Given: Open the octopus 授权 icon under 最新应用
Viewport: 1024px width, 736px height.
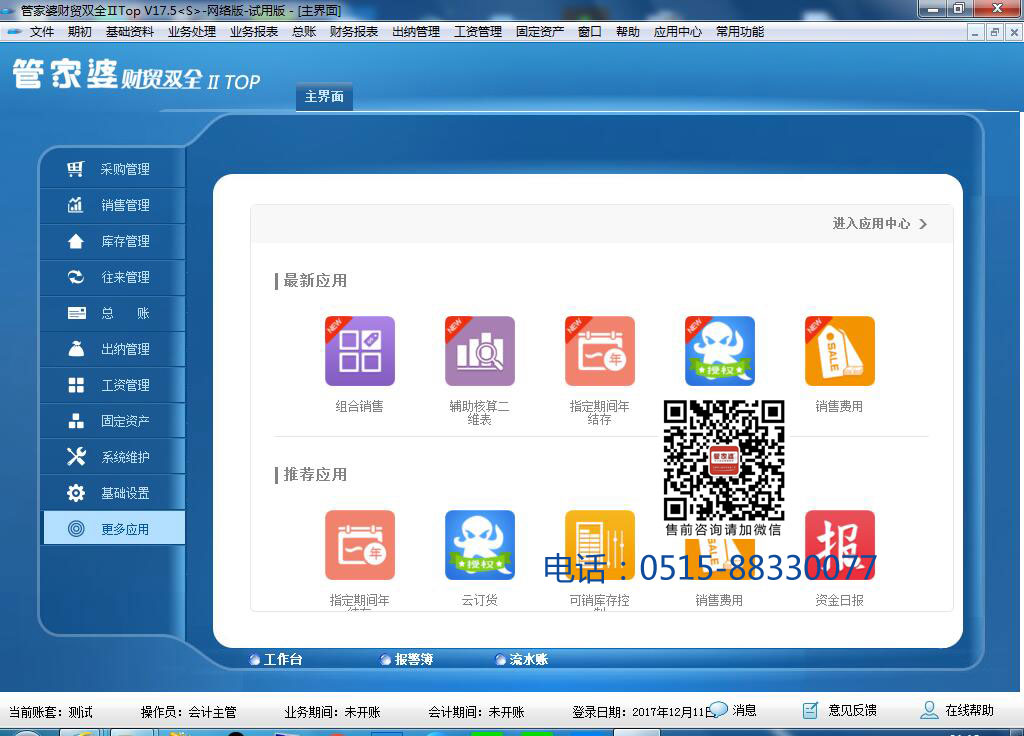Looking at the screenshot, I should pyautogui.click(x=720, y=351).
